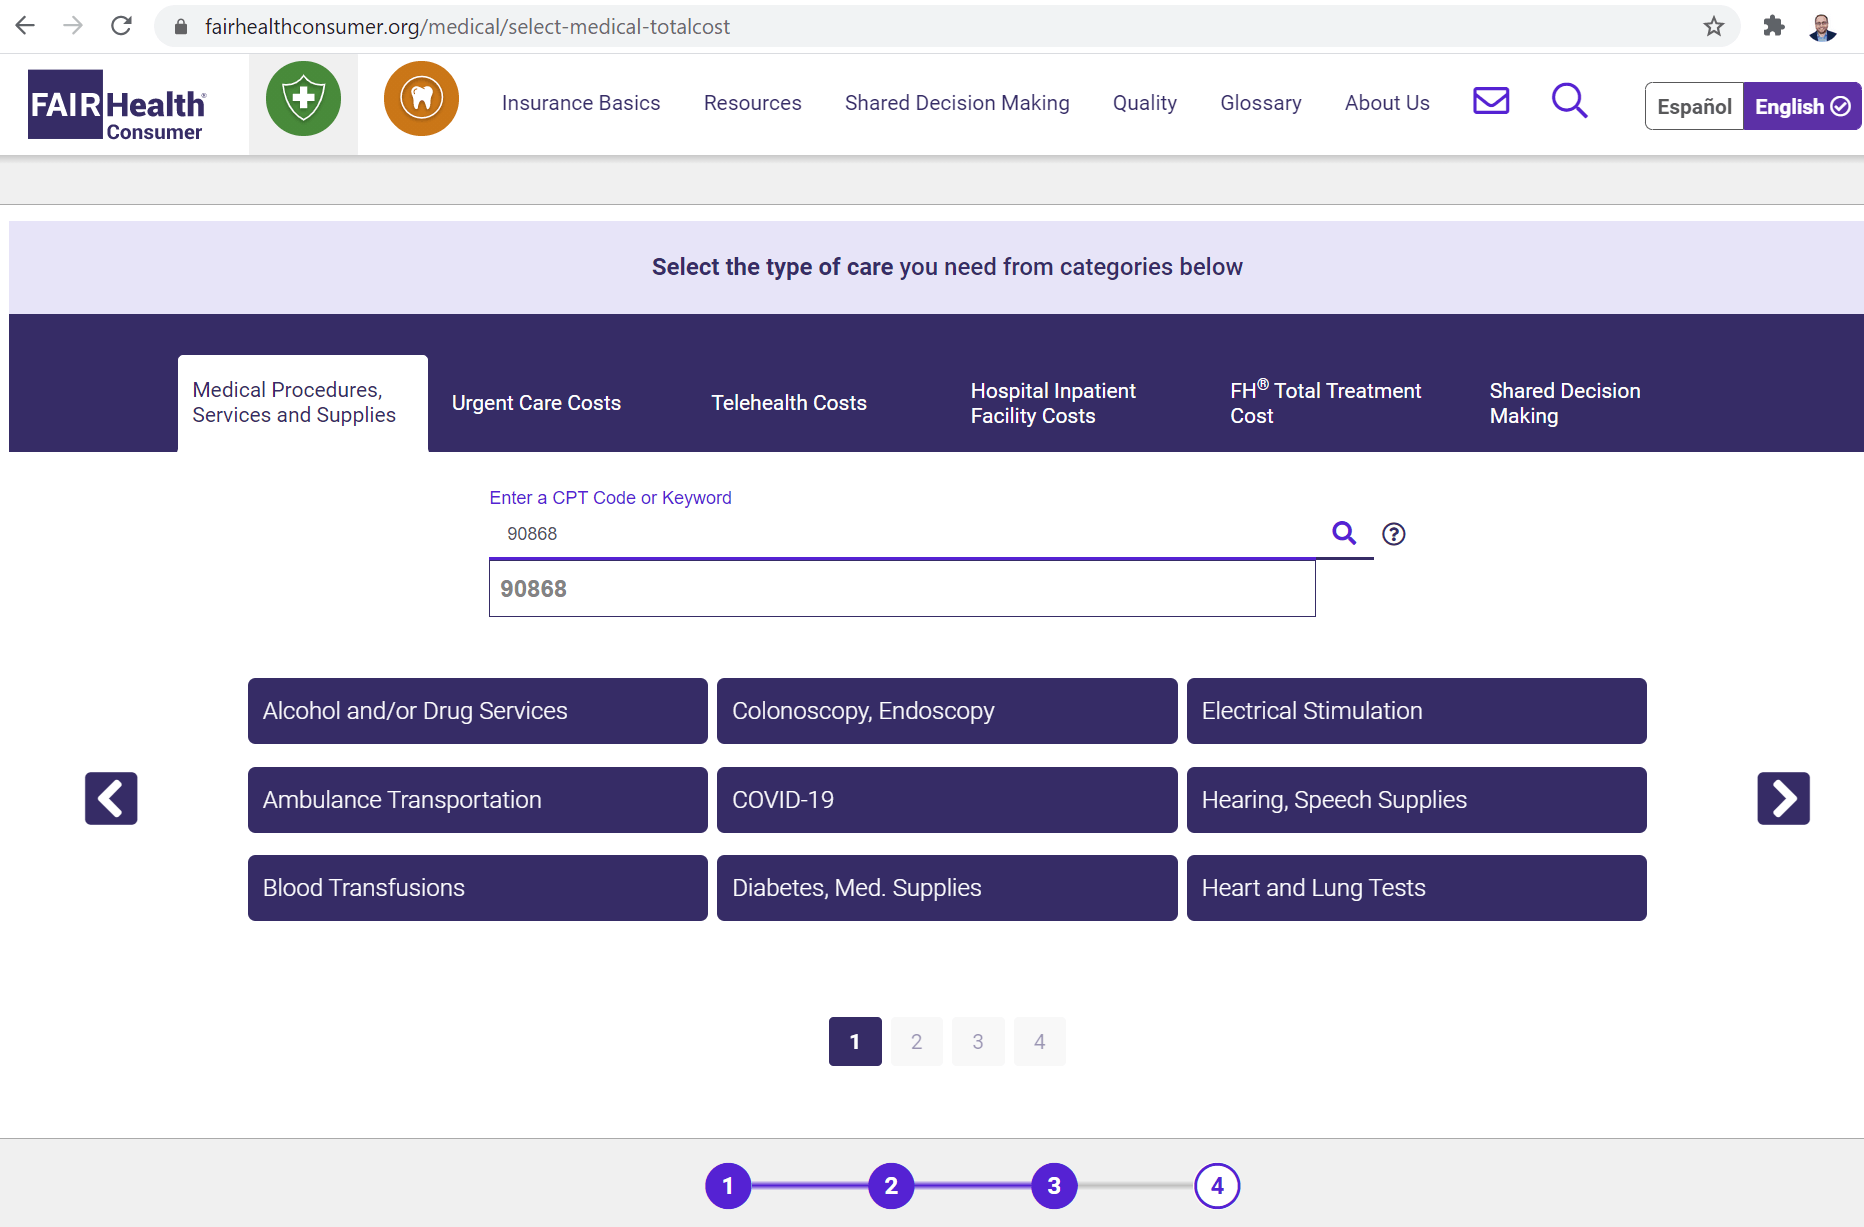Show next categories with right chevron
1864x1227 pixels.
click(x=1783, y=798)
